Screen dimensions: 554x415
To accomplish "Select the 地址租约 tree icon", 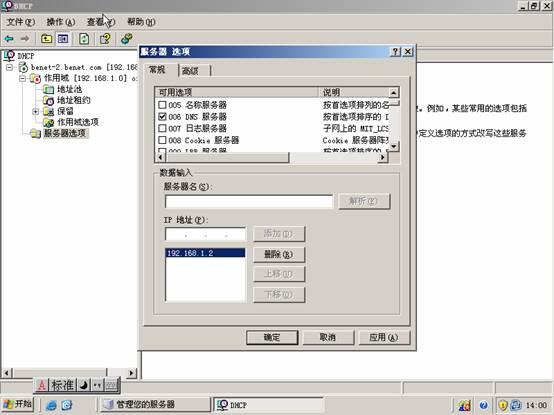I will 48,100.
